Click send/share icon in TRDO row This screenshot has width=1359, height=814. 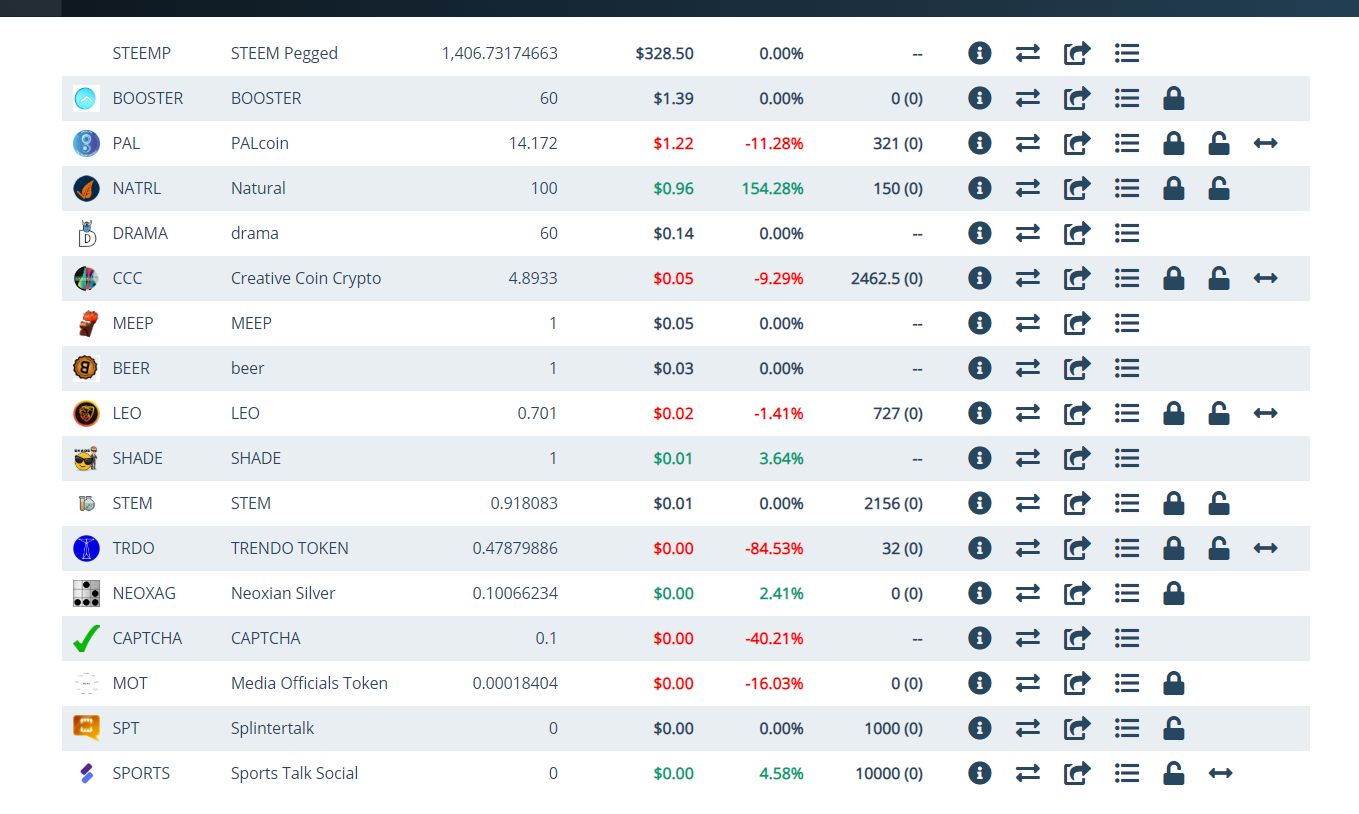click(1076, 548)
